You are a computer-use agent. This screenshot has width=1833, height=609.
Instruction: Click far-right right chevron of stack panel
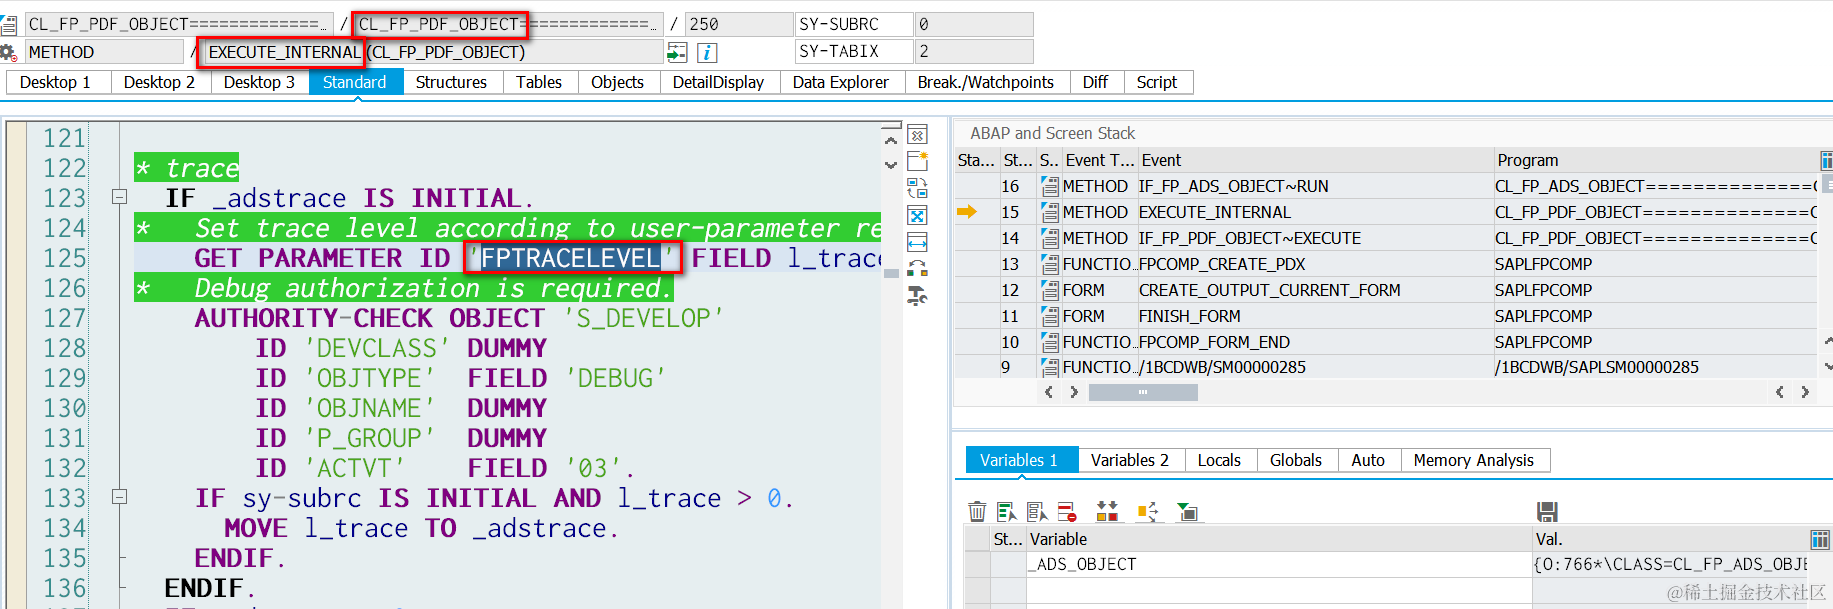[x=1805, y=392]
